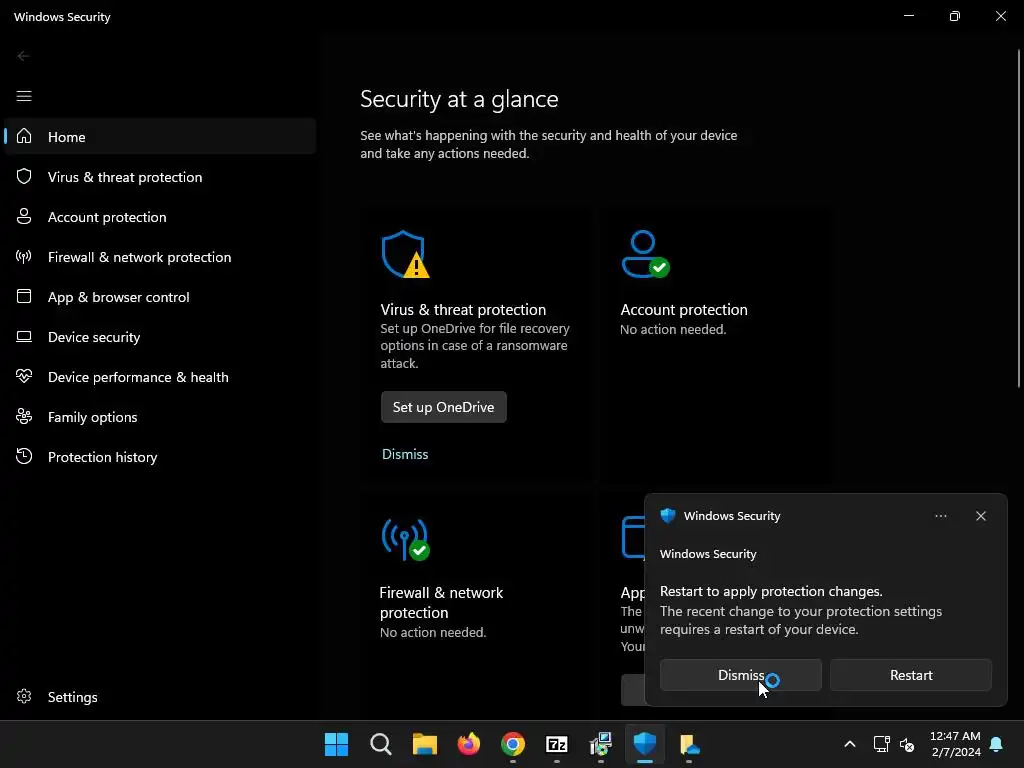Select Firewall & network protection in sidebar

pos(160,257)
